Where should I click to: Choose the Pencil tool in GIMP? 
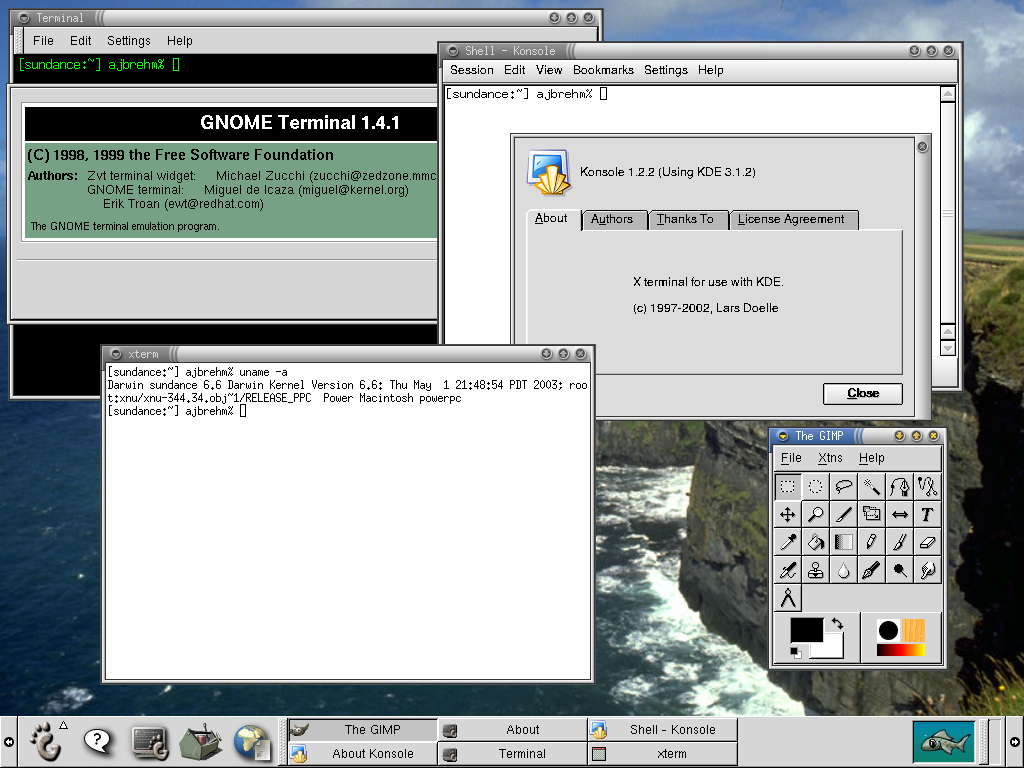coord(871,542)
